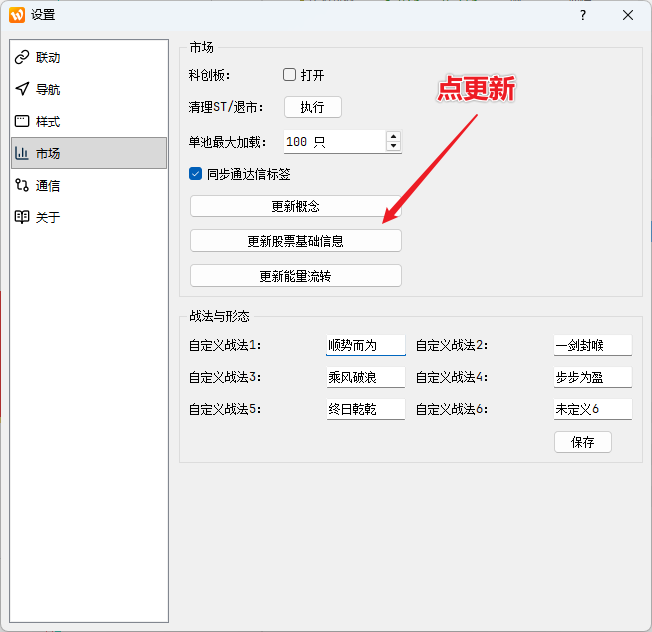Screen dimensions: 652x632
Task: Click the 单池最大加载 value field showing 100
Action: 335,142
